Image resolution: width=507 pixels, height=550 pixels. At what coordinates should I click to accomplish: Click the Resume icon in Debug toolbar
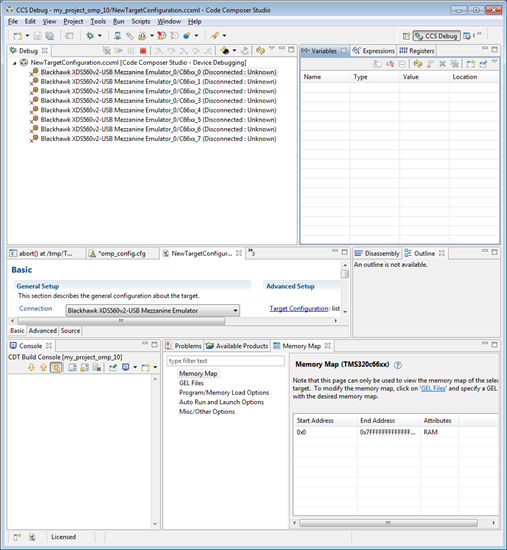click(119, 51)
